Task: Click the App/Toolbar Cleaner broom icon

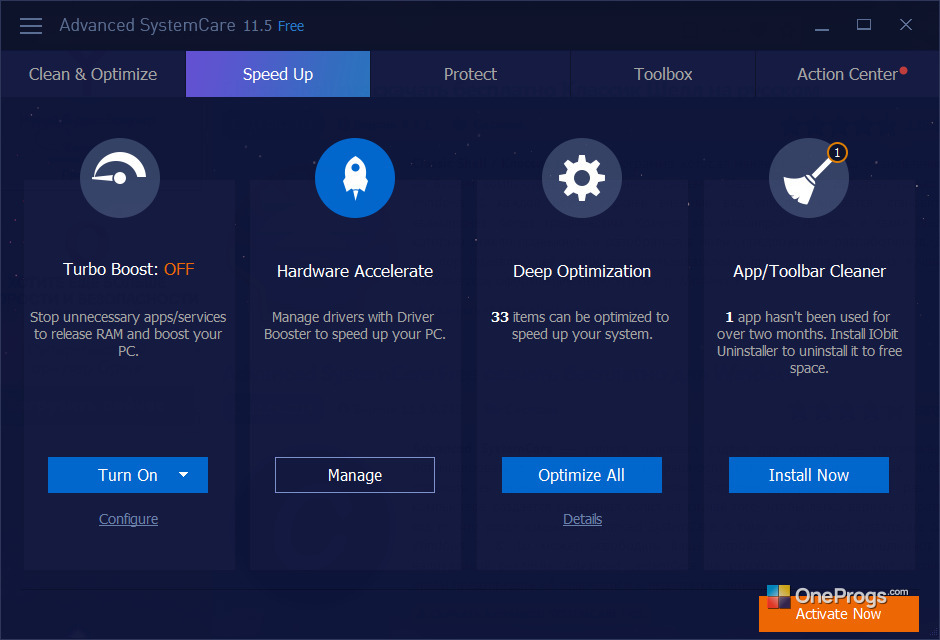Action: [x=809, y=178]
